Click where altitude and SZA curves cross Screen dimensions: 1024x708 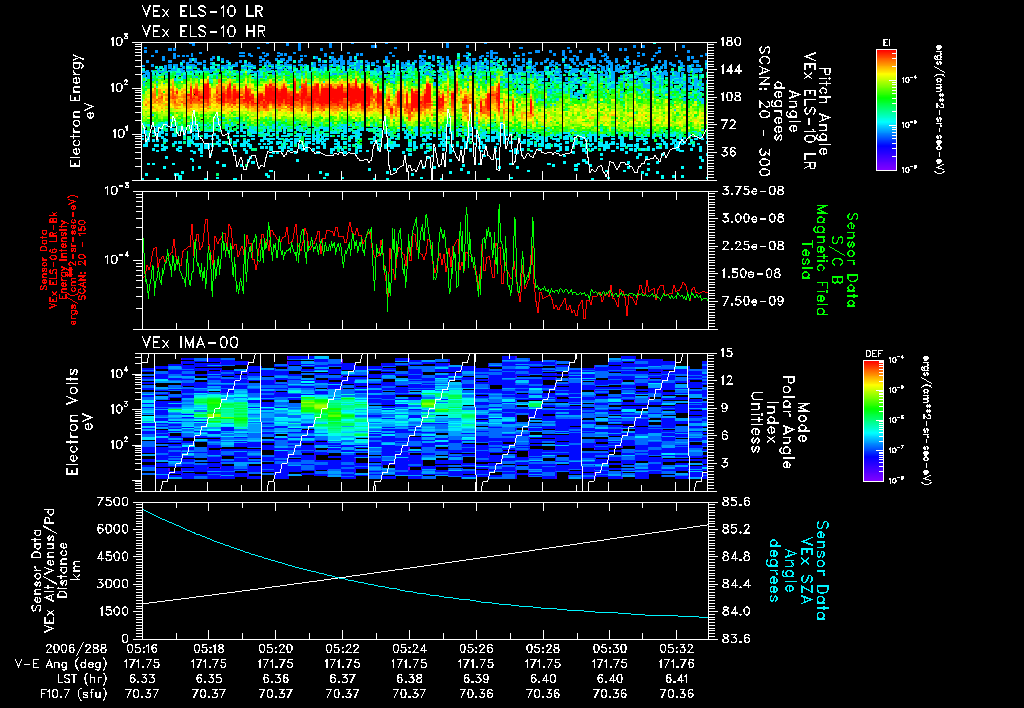coord(341,577)
